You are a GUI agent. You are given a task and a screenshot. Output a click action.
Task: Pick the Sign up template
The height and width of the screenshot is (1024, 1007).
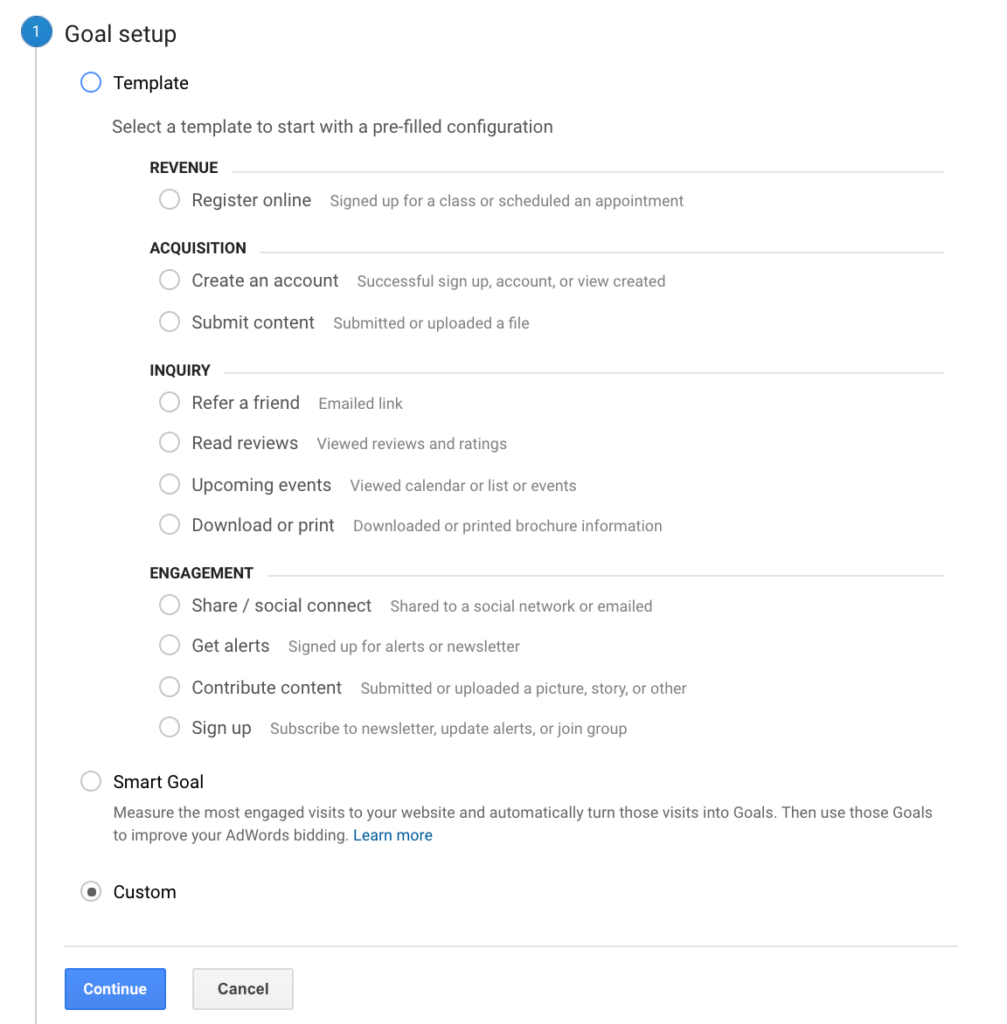coord(170,728)
